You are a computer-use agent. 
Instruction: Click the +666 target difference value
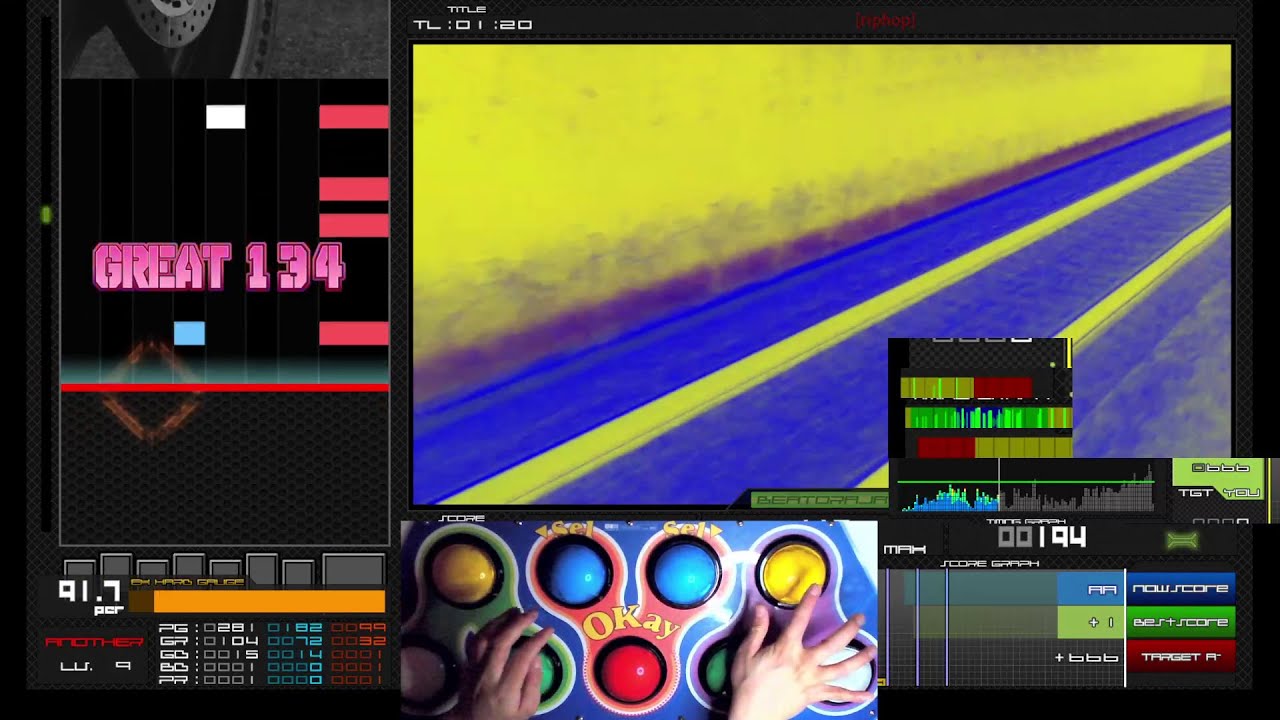point(1085,658)
